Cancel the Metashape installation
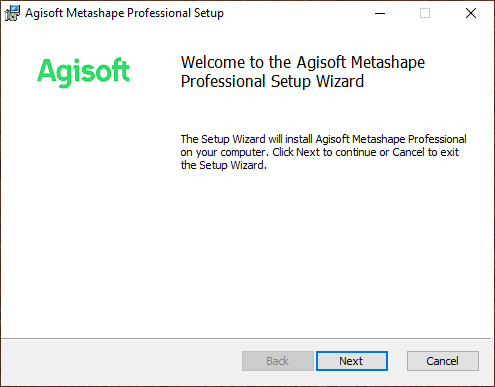Screen dimensions: 495x387 click(443, 361)
